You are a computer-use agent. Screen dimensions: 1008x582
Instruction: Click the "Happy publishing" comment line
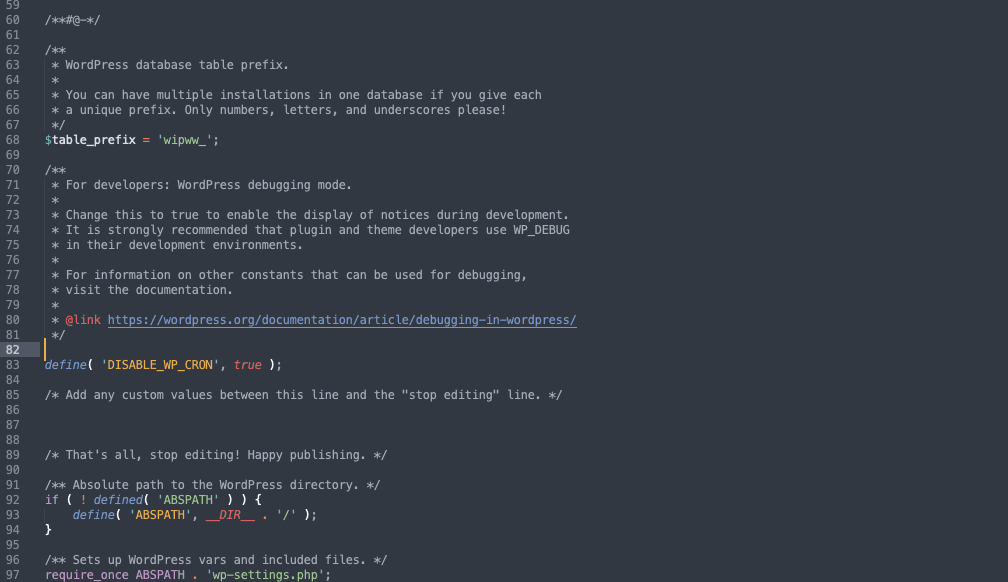pos(216,455)
